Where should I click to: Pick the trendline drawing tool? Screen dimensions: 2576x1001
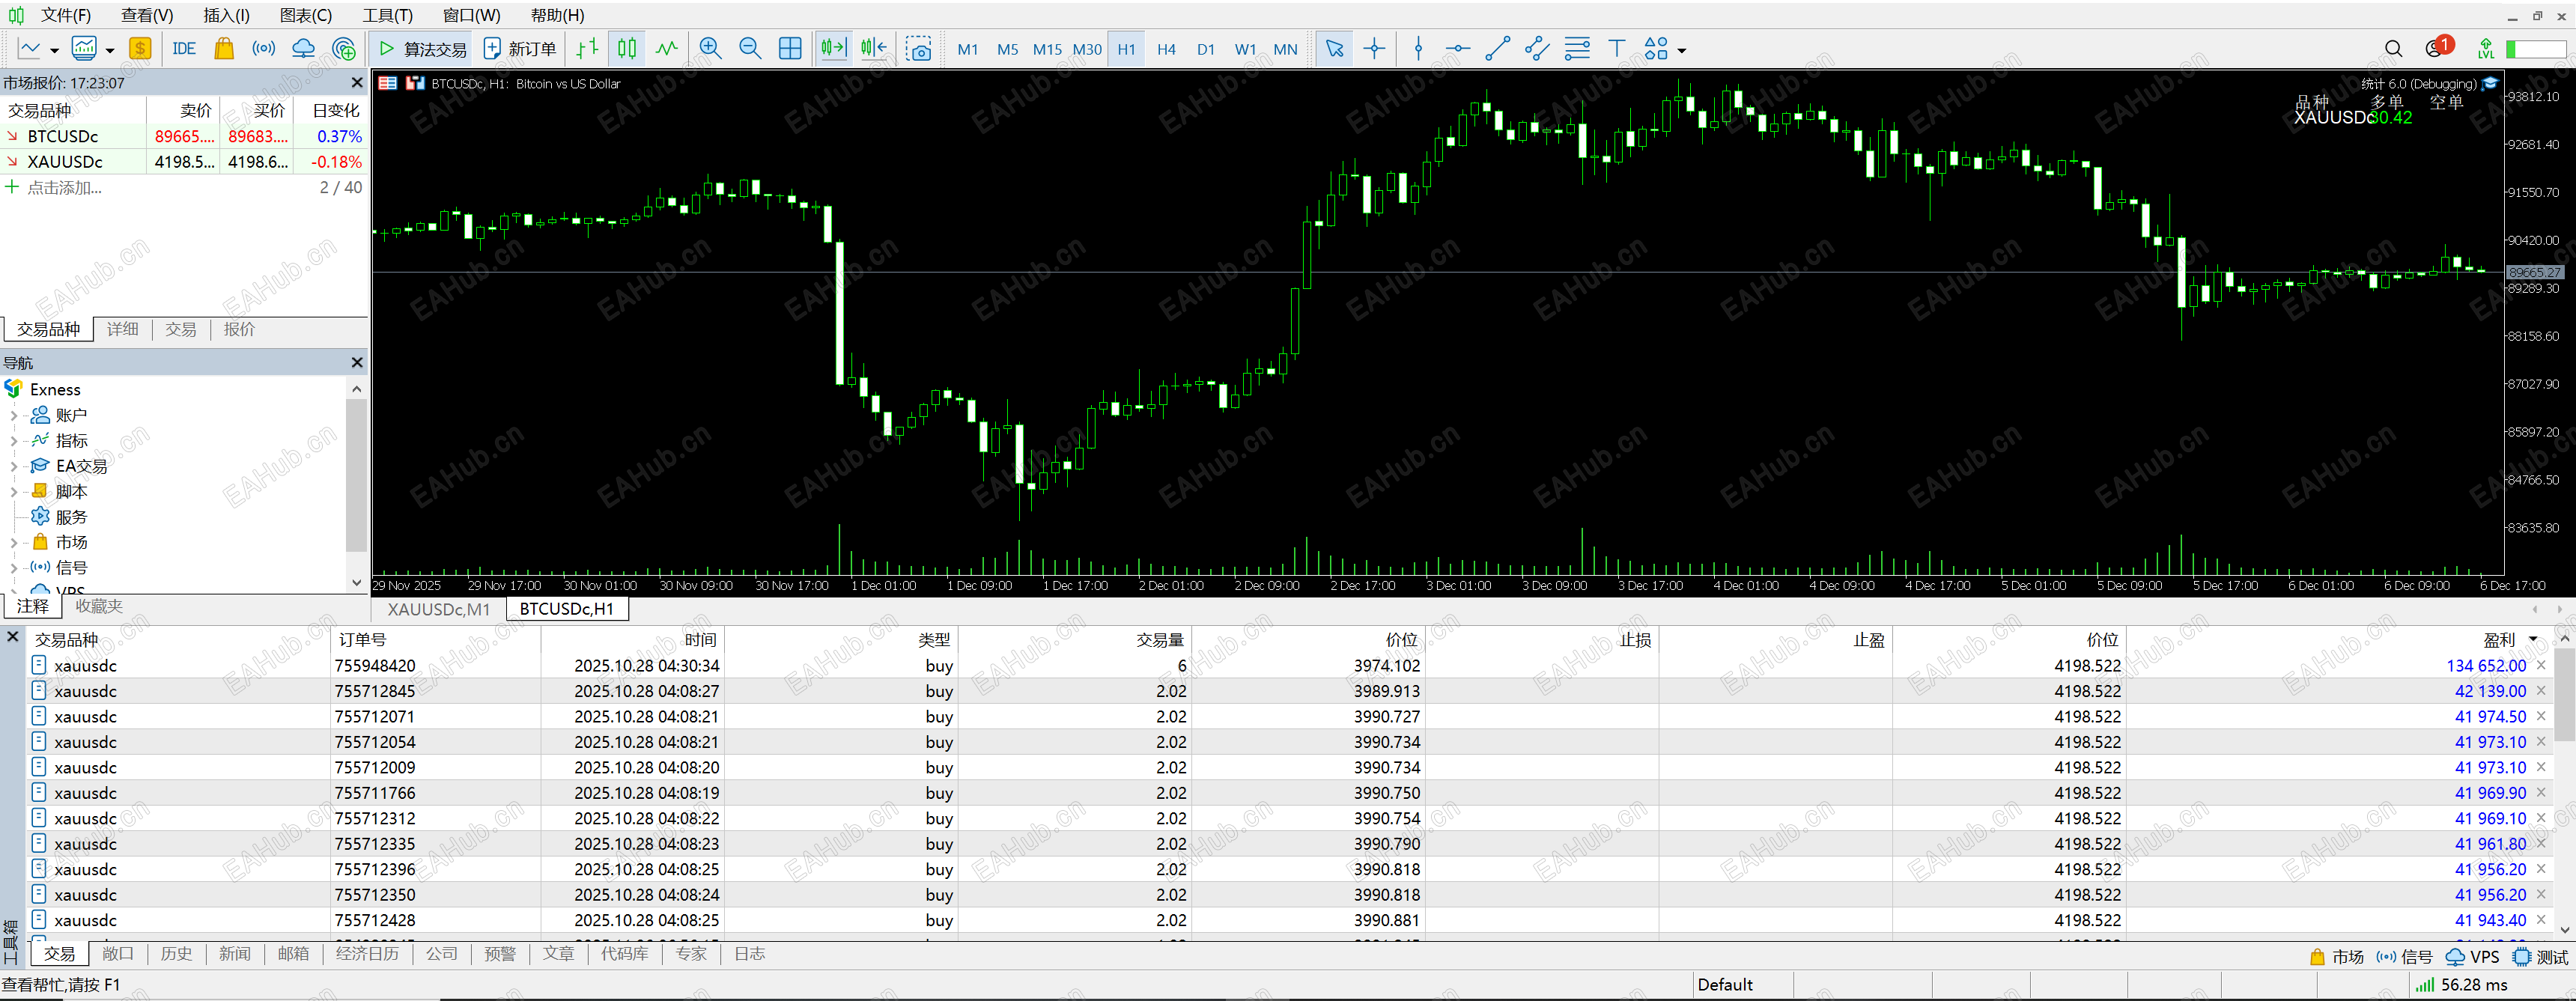click(1497, 49)
